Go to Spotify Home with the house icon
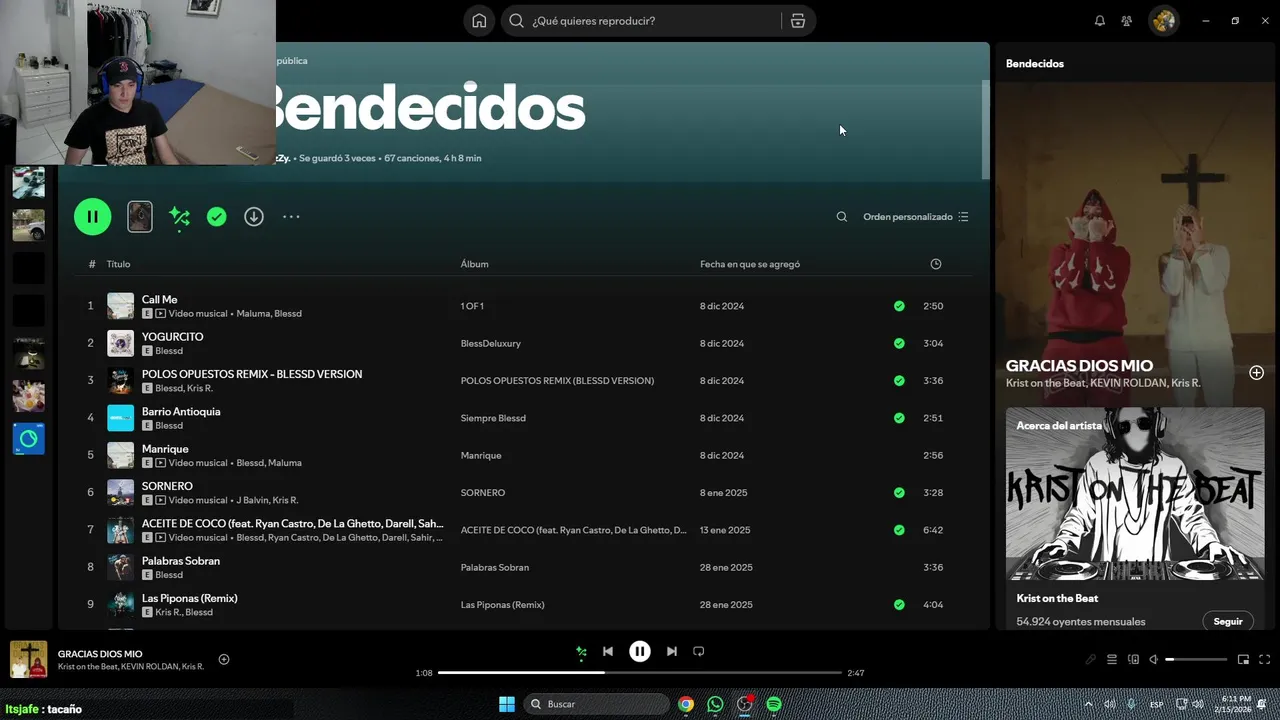This screenshot has height=720, width=1280. pyautogui.click(x=479, y=21)
